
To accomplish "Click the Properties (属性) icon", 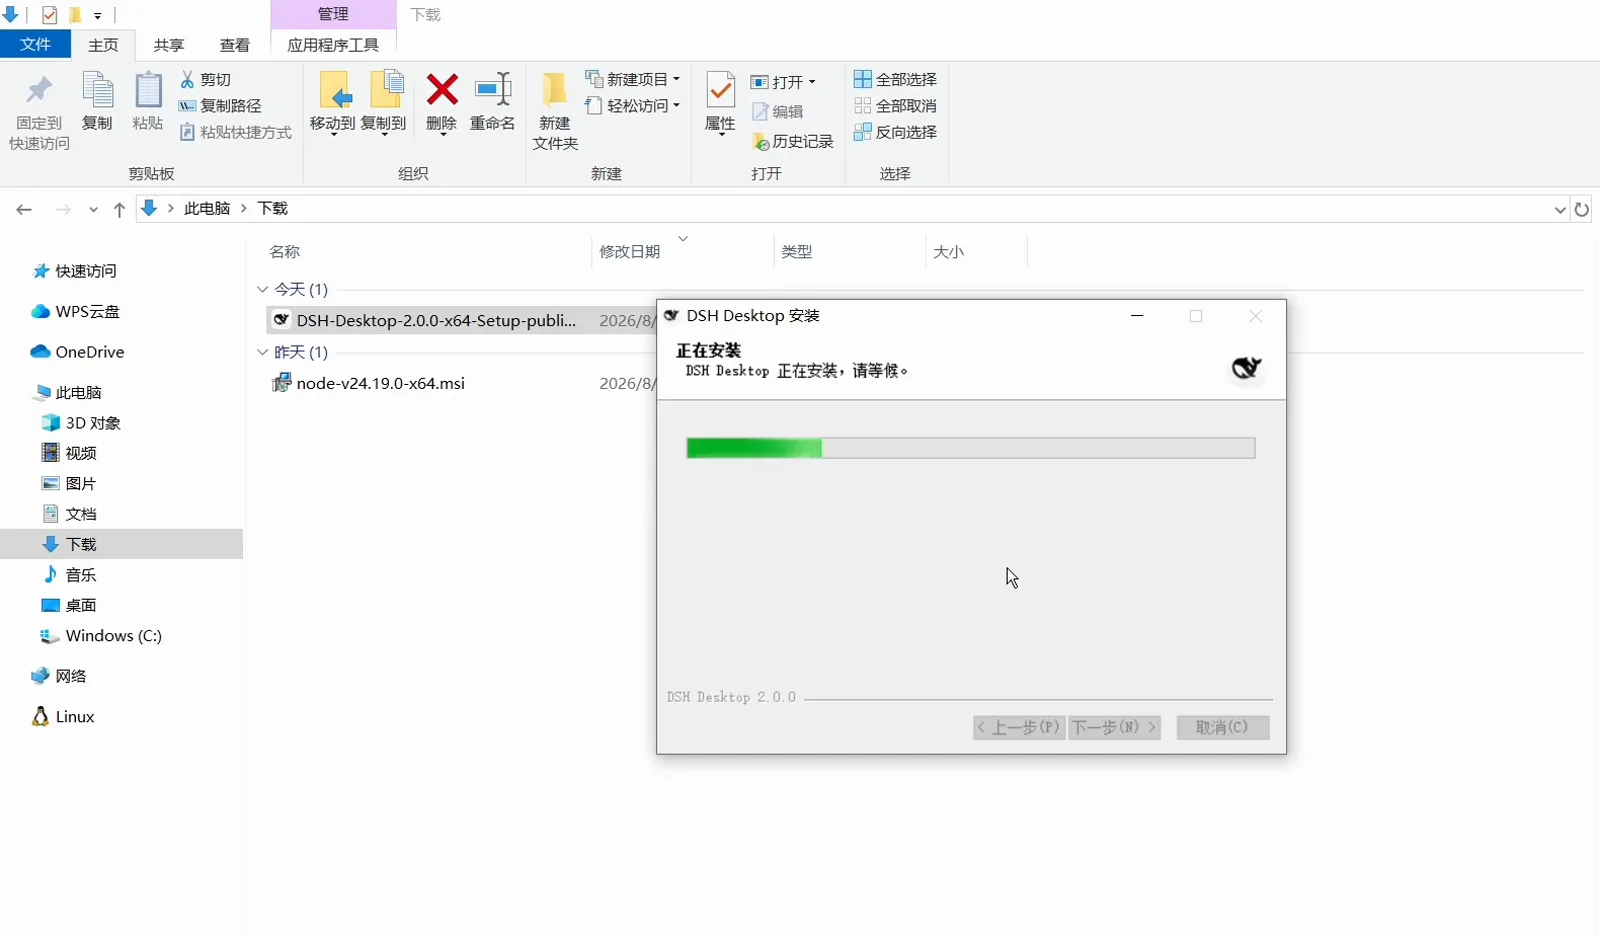I will pyautogui.click(x=720, y=90).
